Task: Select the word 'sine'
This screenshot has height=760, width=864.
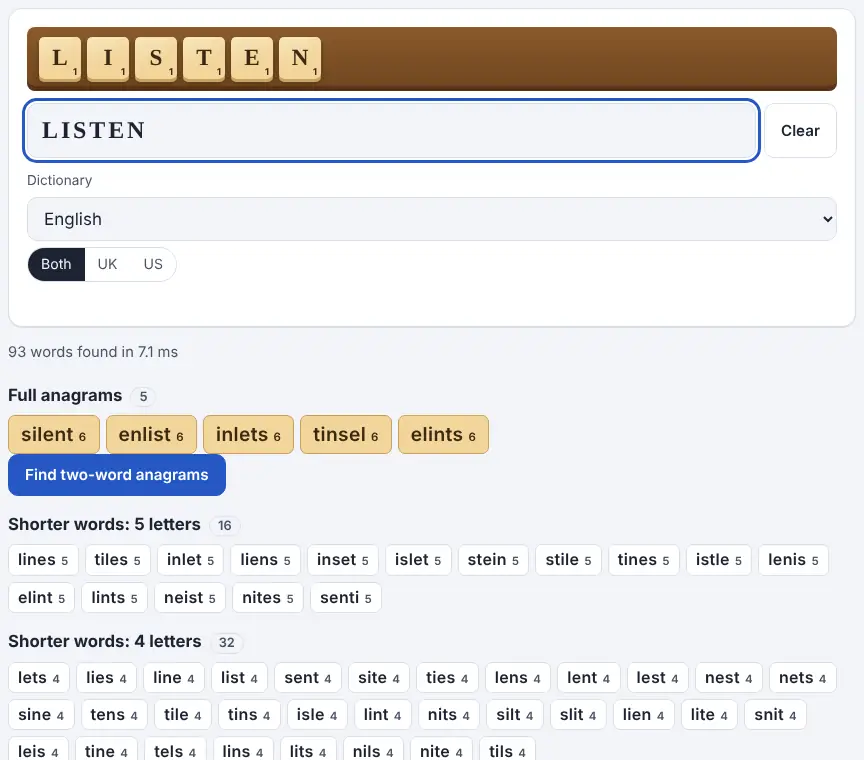Action: pyautogui.click(x=41, y=715)
